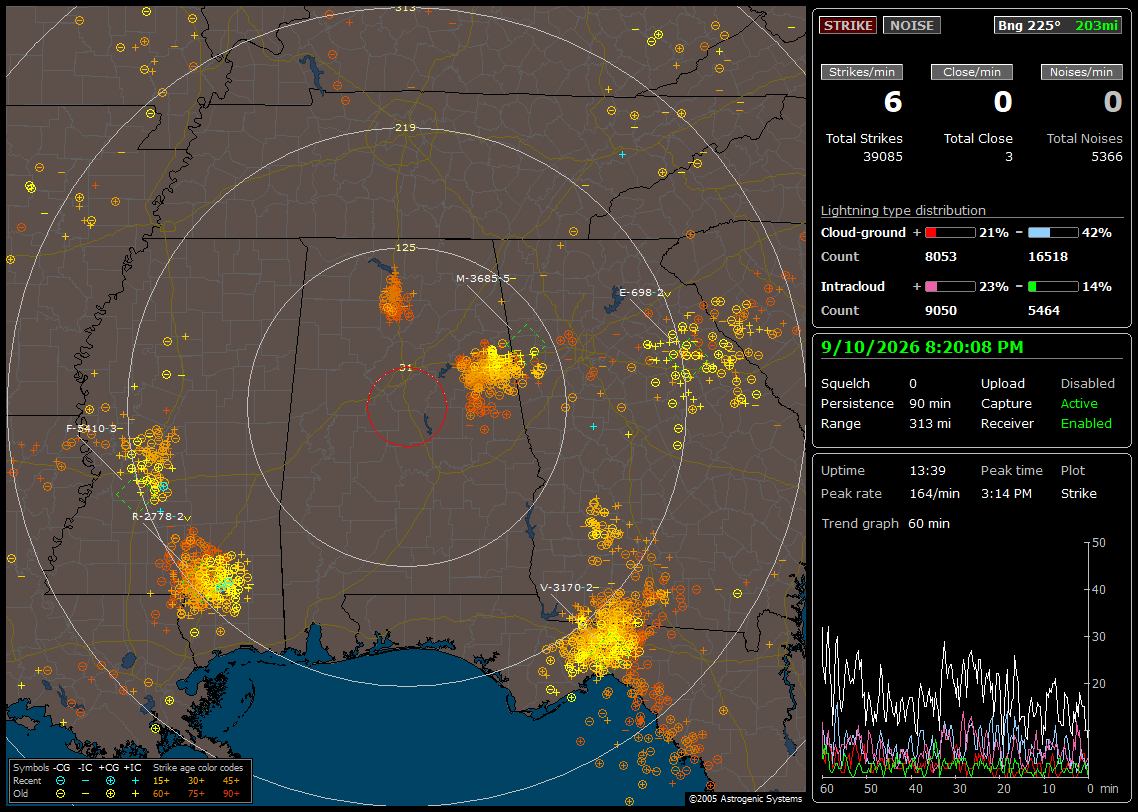Select storm cell label F-5410-3
The height and width of the screenshot is (812, 1138).
click(x=91, y=428)
